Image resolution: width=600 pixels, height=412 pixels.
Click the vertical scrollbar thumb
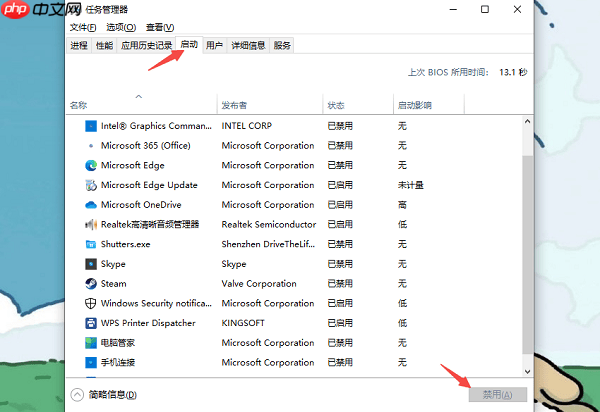(x=527, y=255)
